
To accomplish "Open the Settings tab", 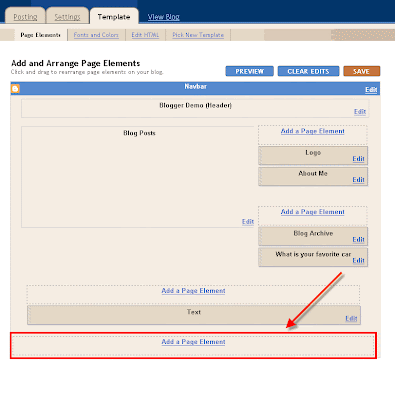I will tap(67, 17).
